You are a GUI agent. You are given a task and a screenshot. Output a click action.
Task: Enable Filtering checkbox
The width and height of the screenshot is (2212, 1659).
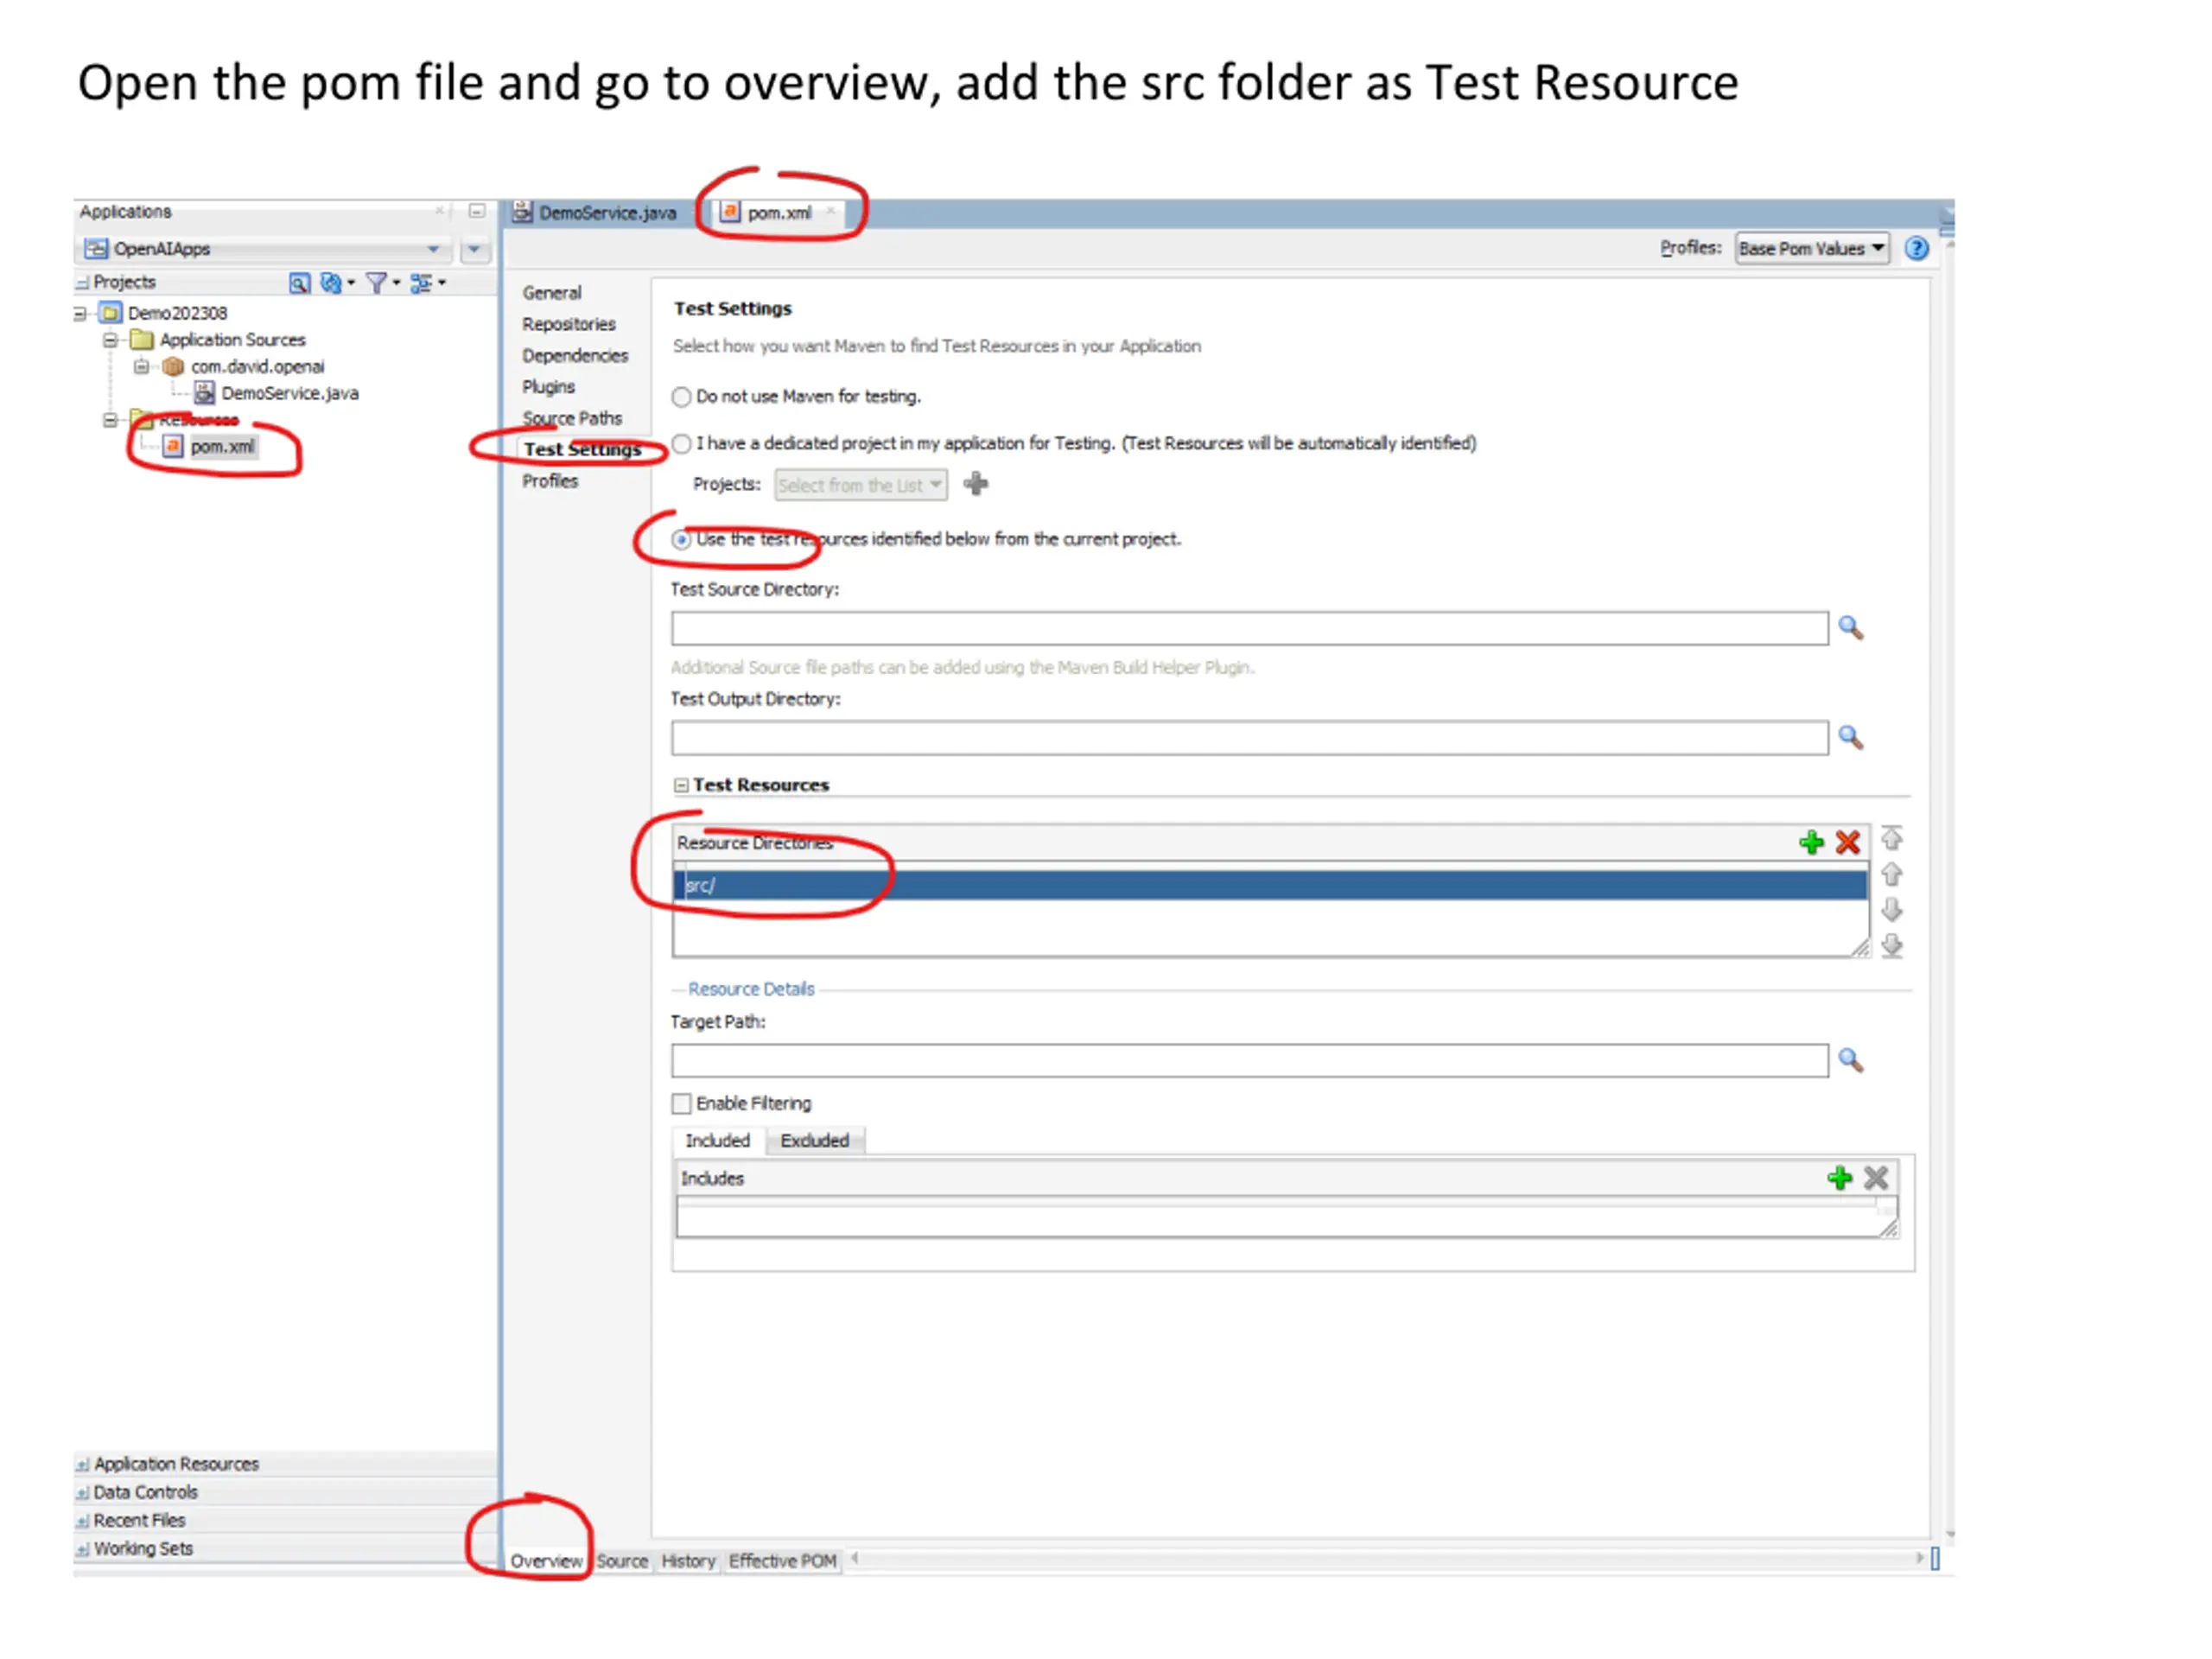click(x=682, y=1103)
